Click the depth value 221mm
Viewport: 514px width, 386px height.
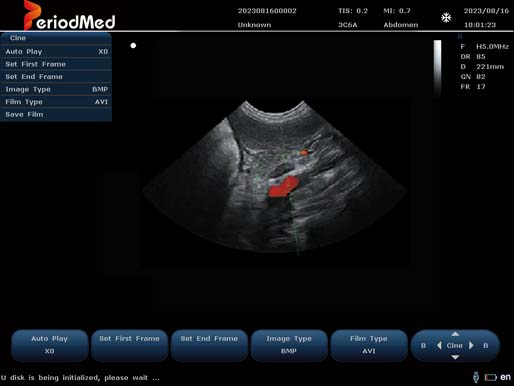click(x=490, y=67)
